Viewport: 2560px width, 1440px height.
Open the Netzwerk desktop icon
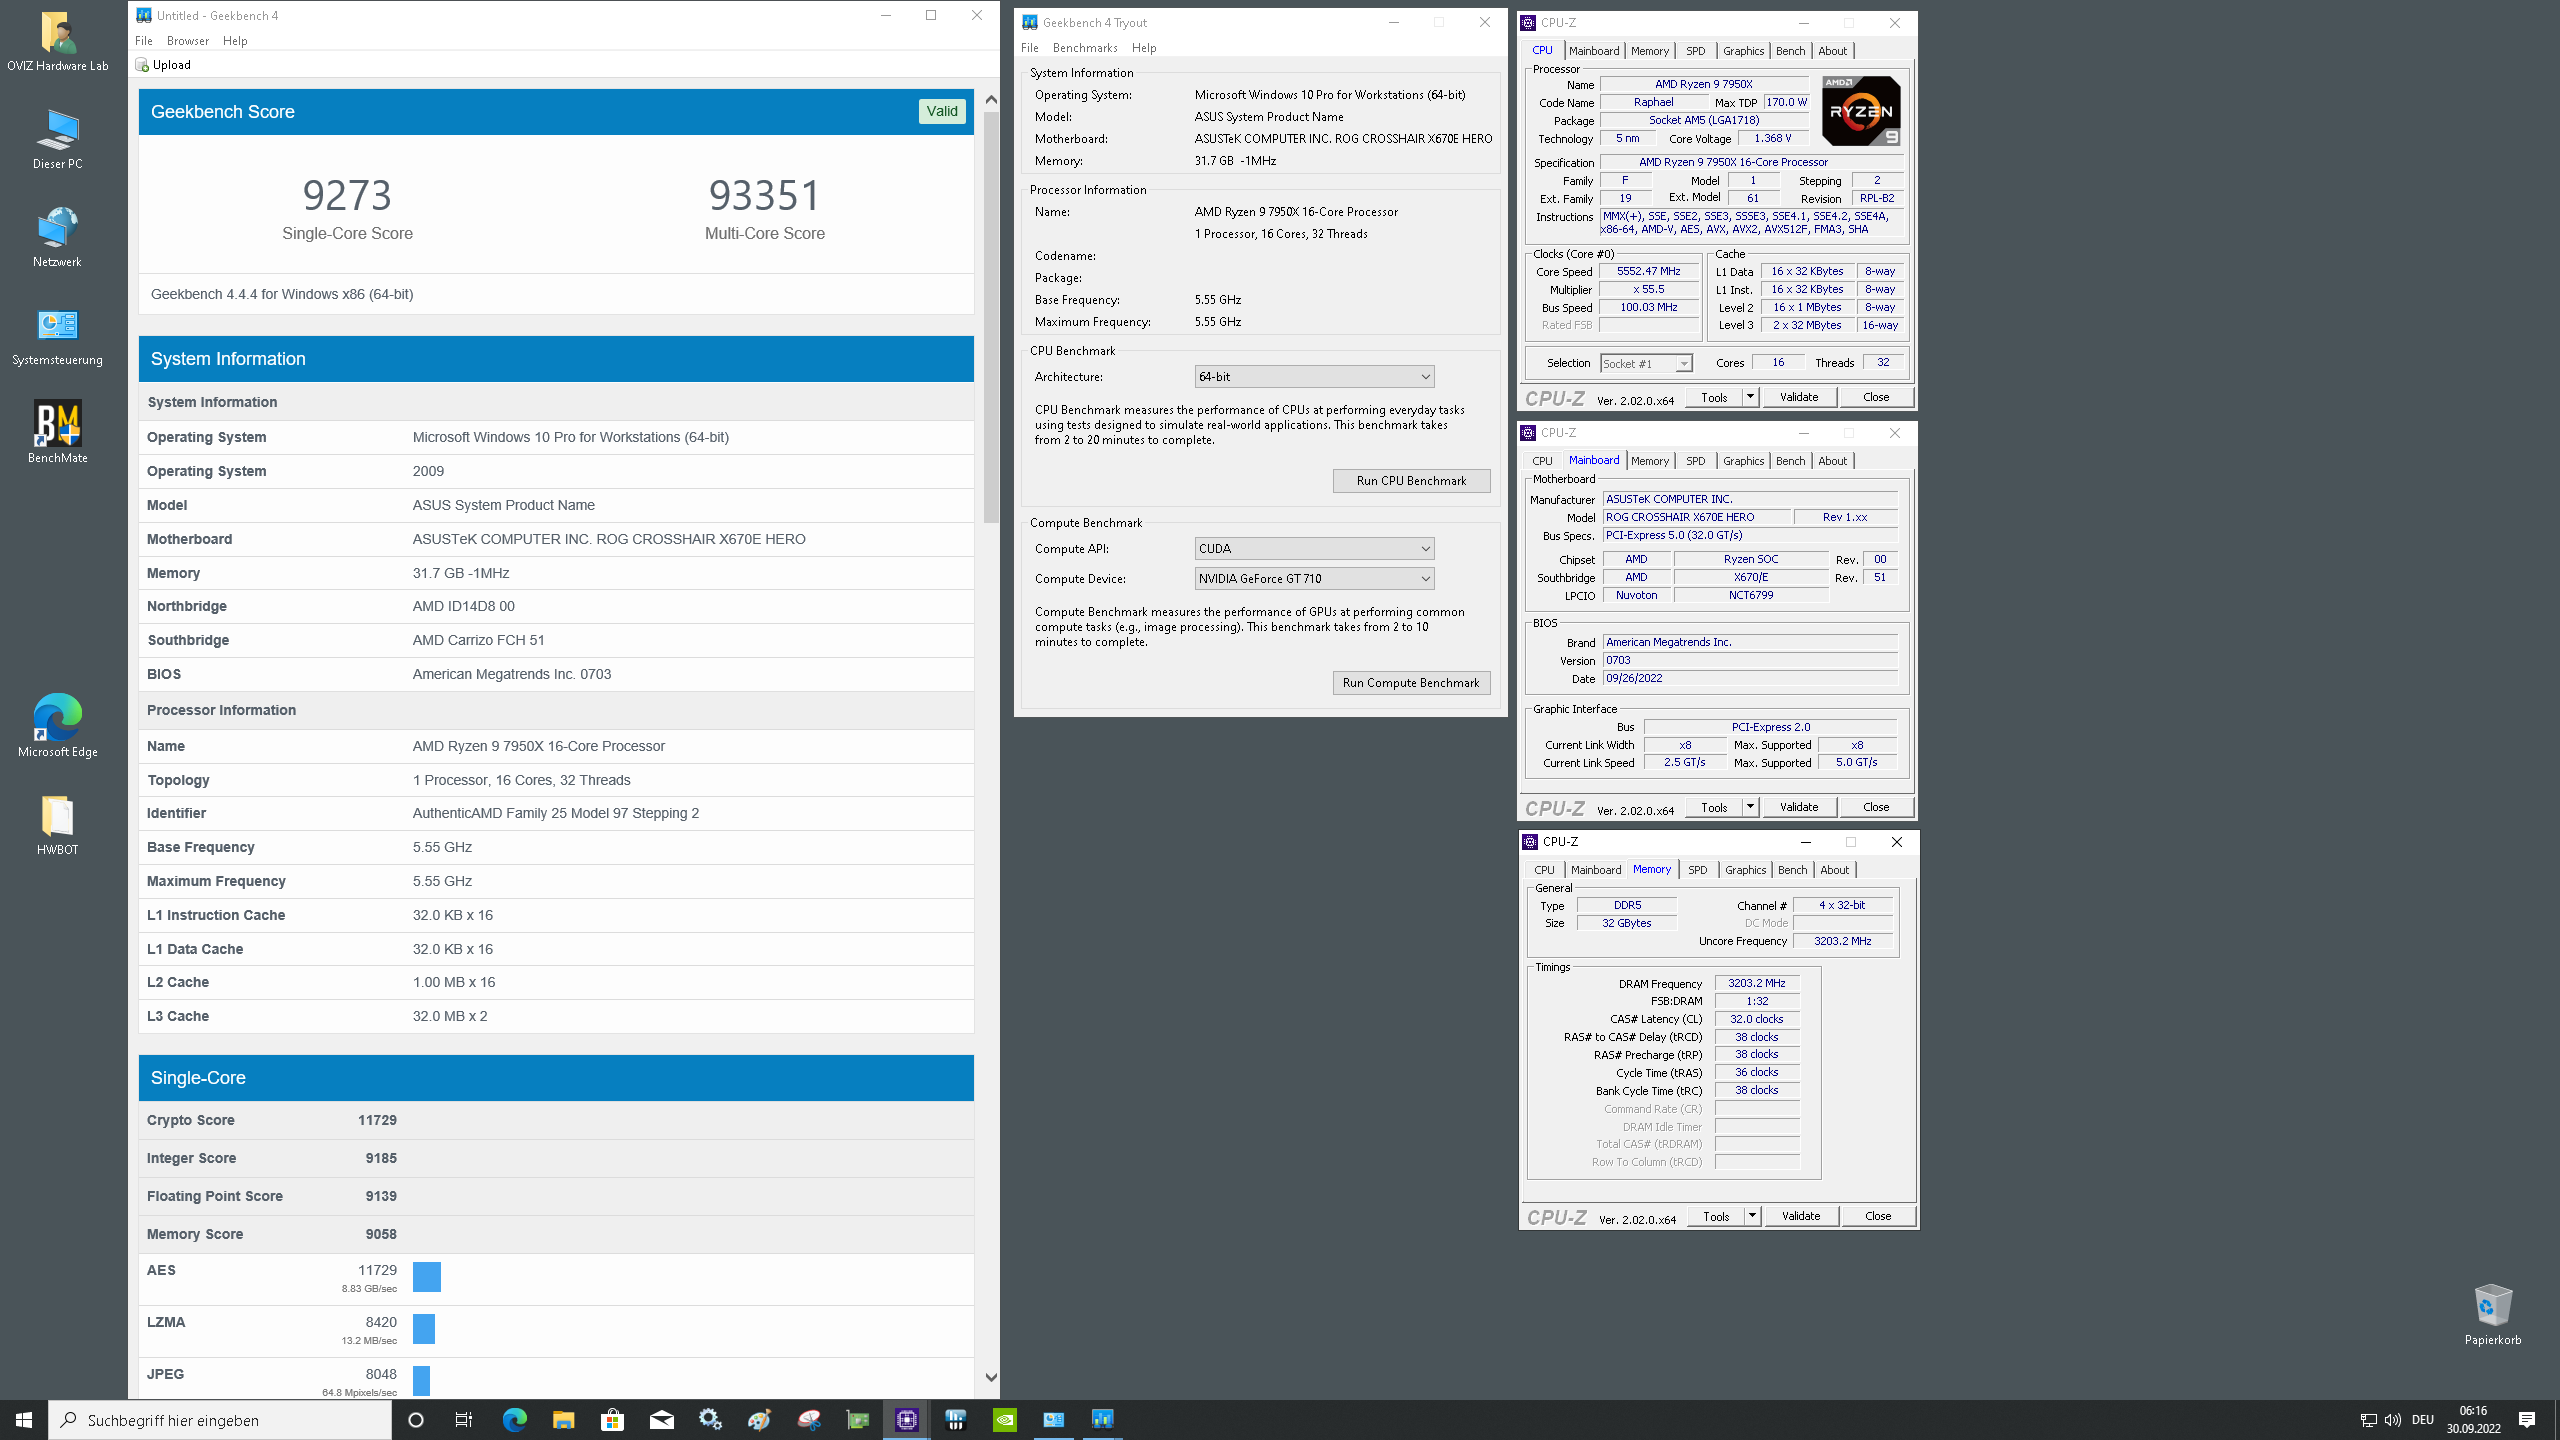click(x=57, y=237)
